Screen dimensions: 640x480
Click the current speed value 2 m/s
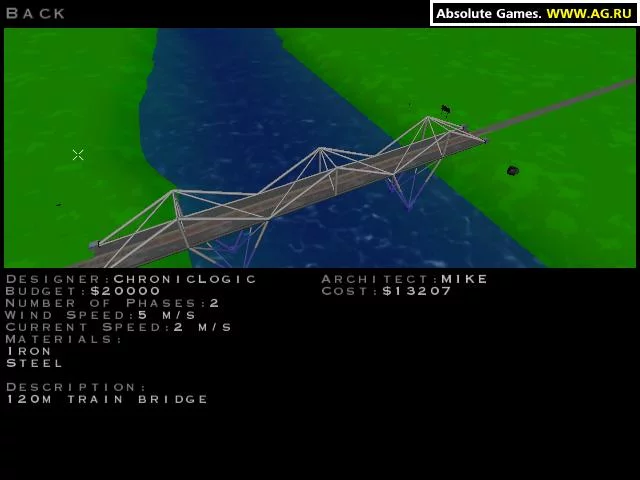tap(203, 327)
